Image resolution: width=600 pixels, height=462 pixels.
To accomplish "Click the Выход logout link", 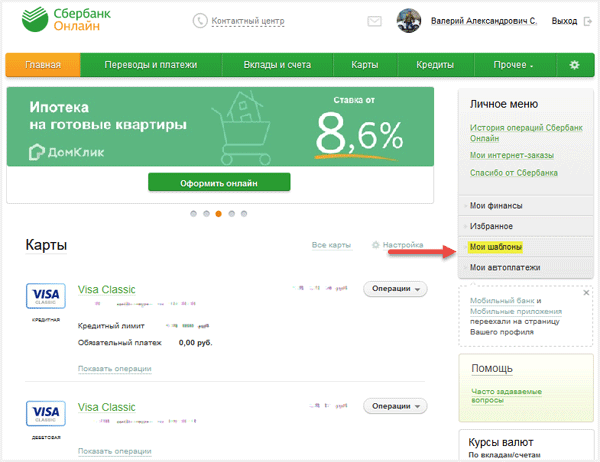I will click(564, 21).
